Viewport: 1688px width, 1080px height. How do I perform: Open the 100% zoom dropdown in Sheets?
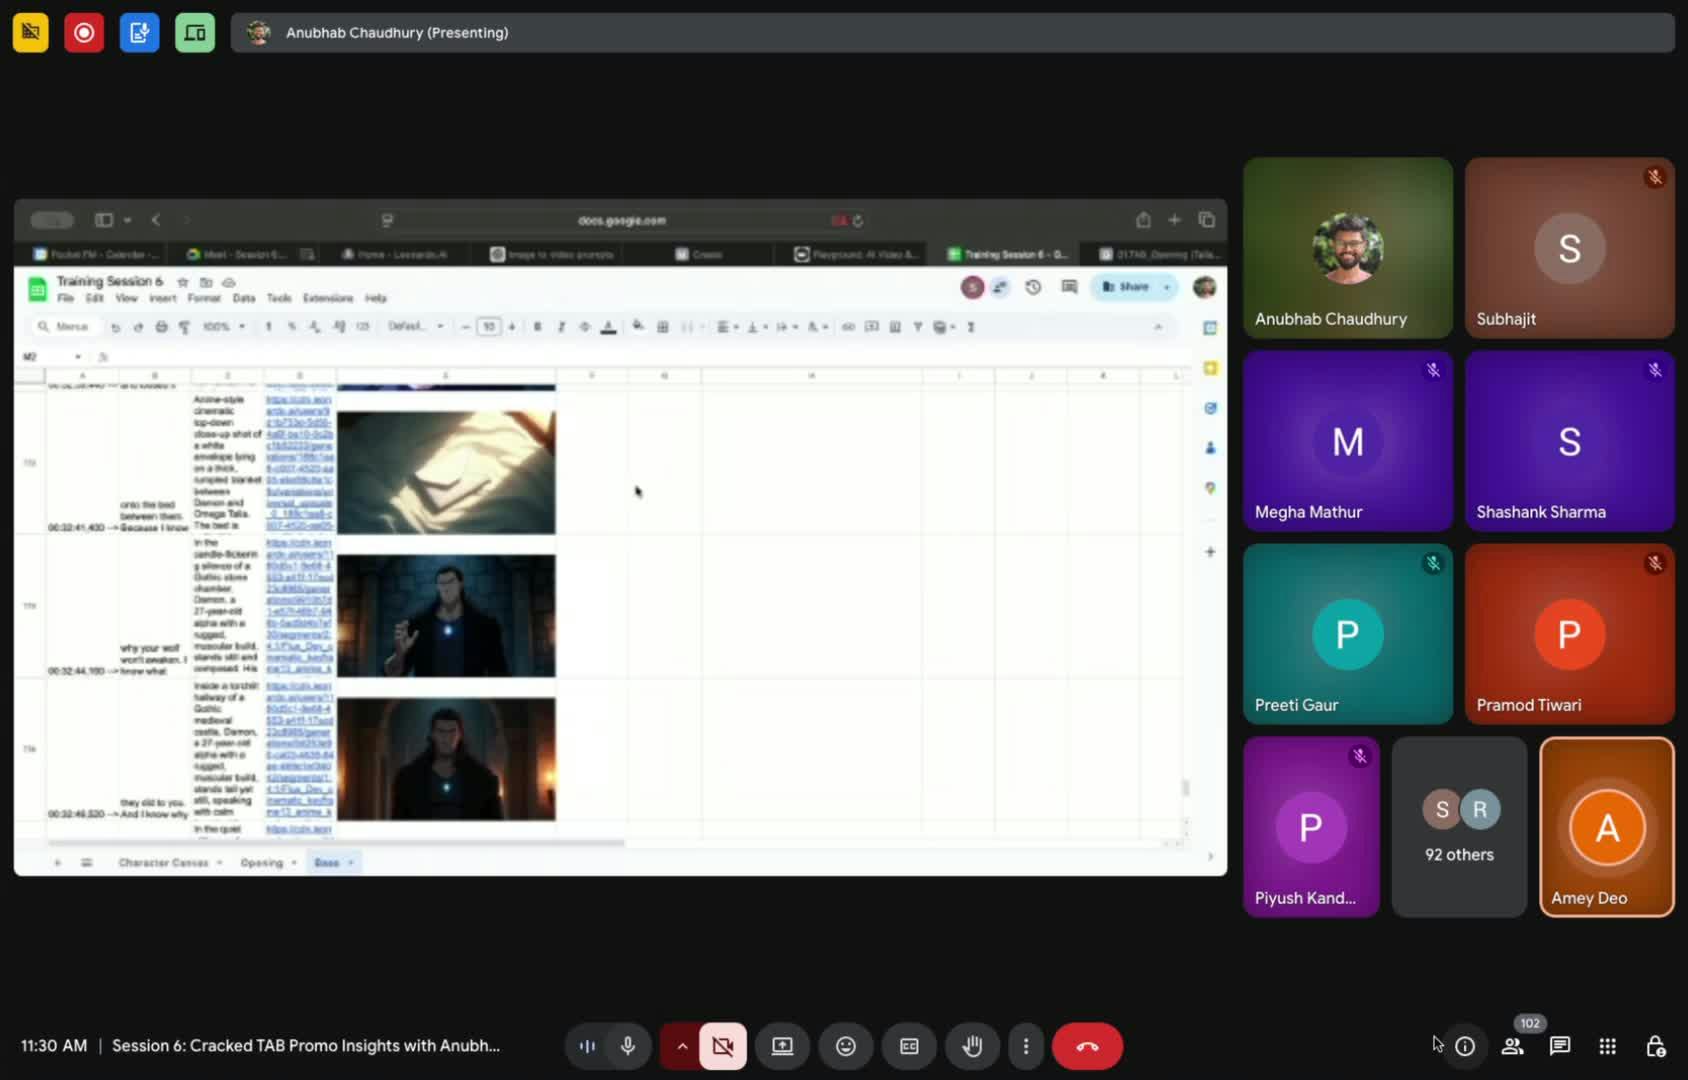point(224,327)
